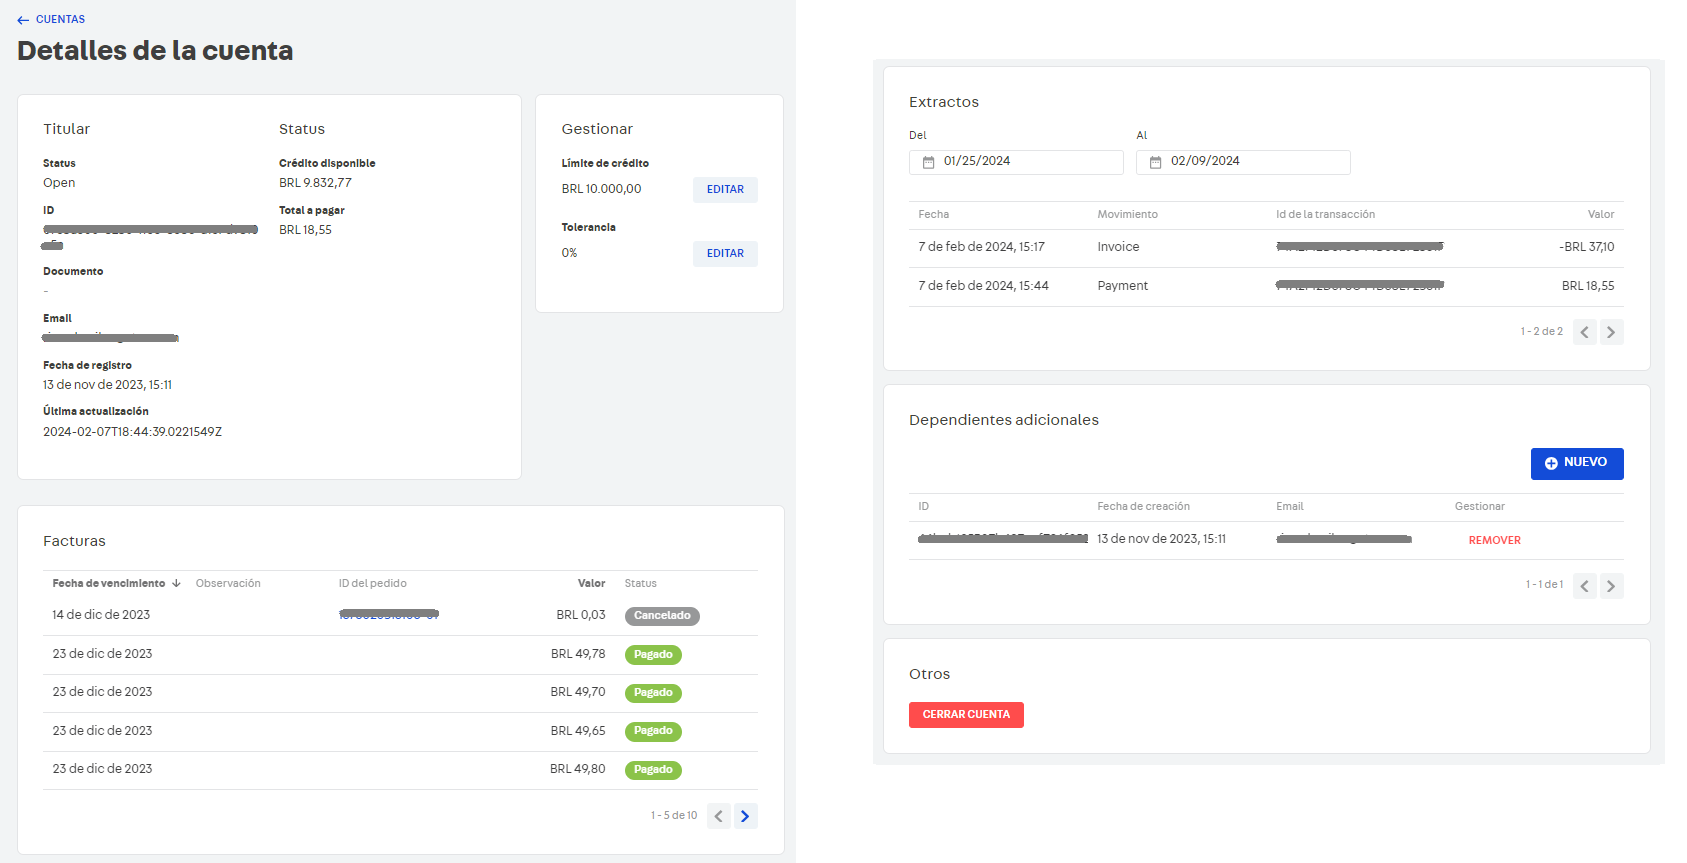The image size is (1687, 863).
Task: Select the Cancelado status badge invoice
Action: [x=662, y=616]
